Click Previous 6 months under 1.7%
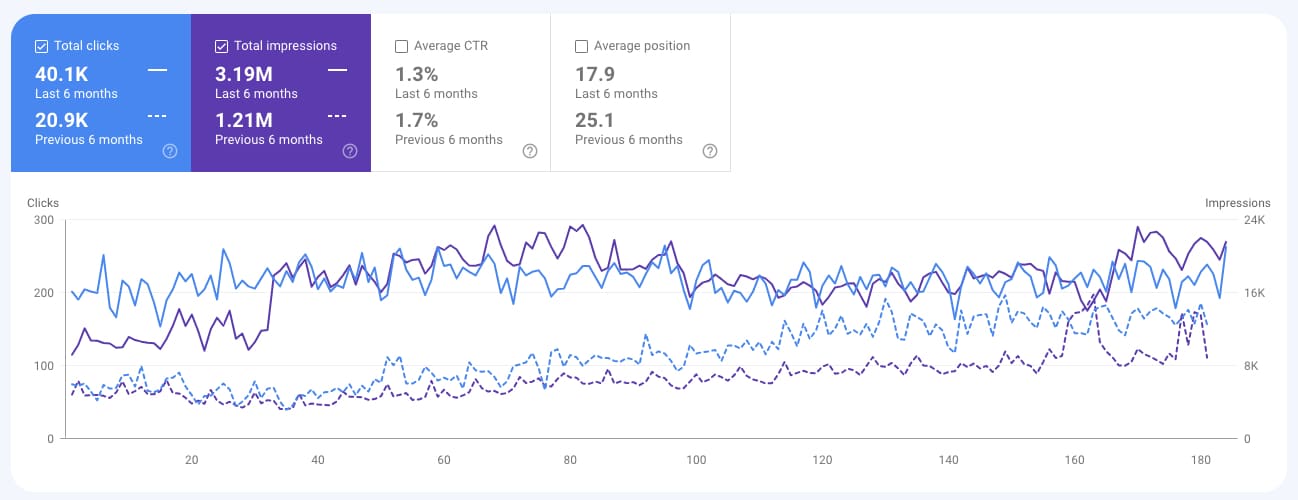The width and height of the screenshot is (1298, 500). (x=449, y=140)
